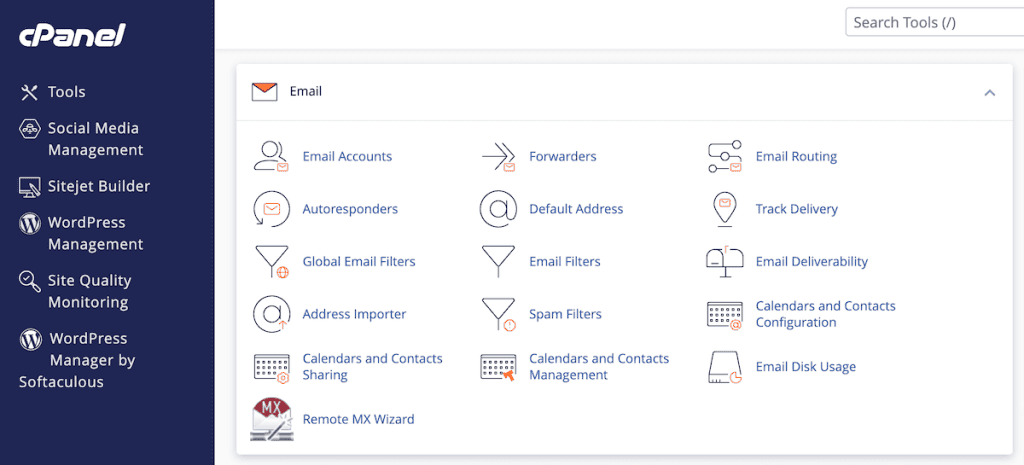Open Tools in the sidebar

point(67,92)
